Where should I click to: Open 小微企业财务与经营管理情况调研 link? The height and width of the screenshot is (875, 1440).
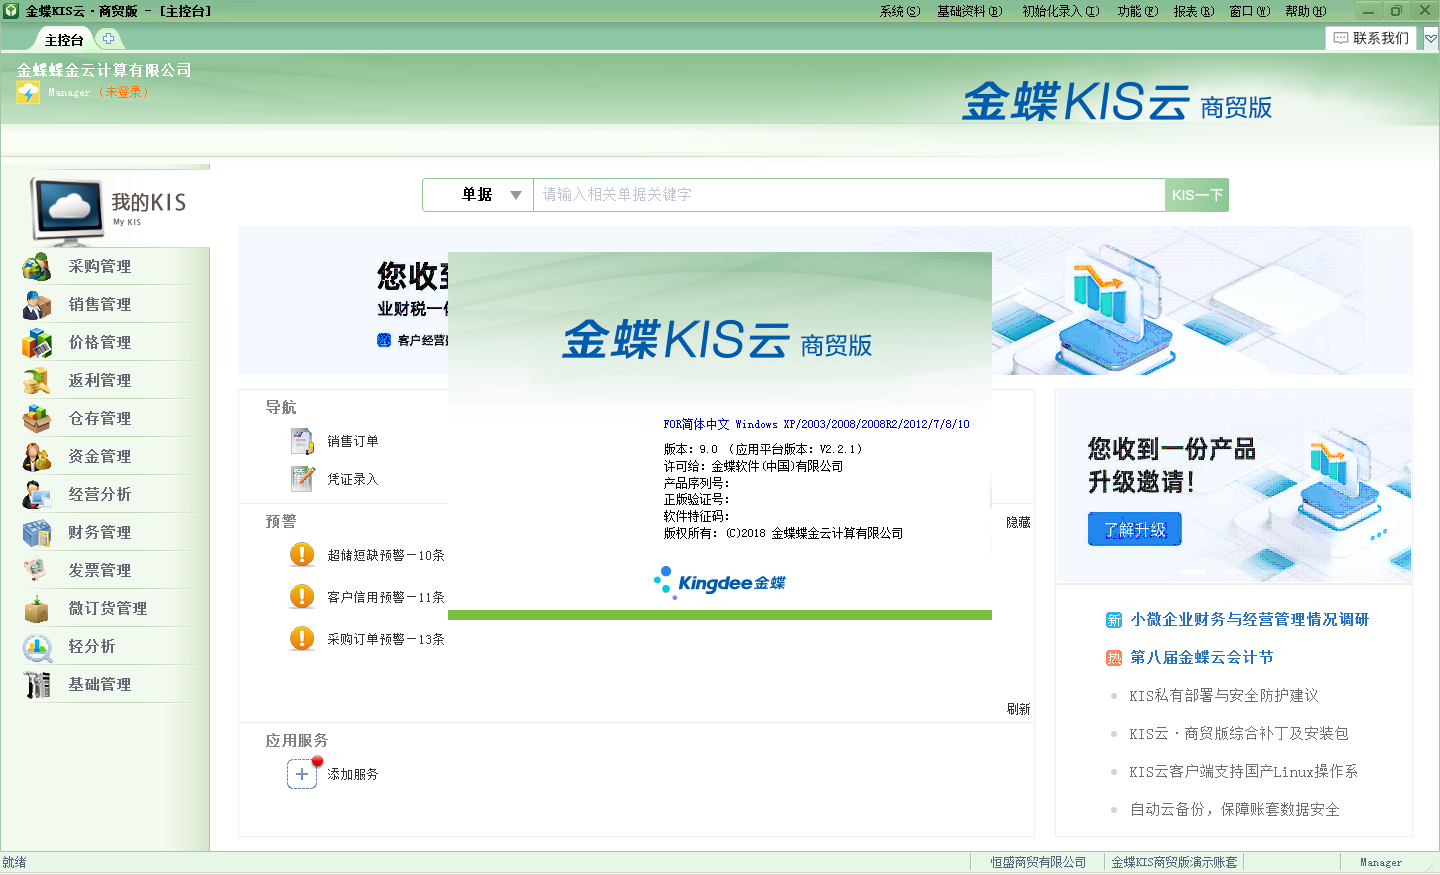click(x=1249, y=620)
